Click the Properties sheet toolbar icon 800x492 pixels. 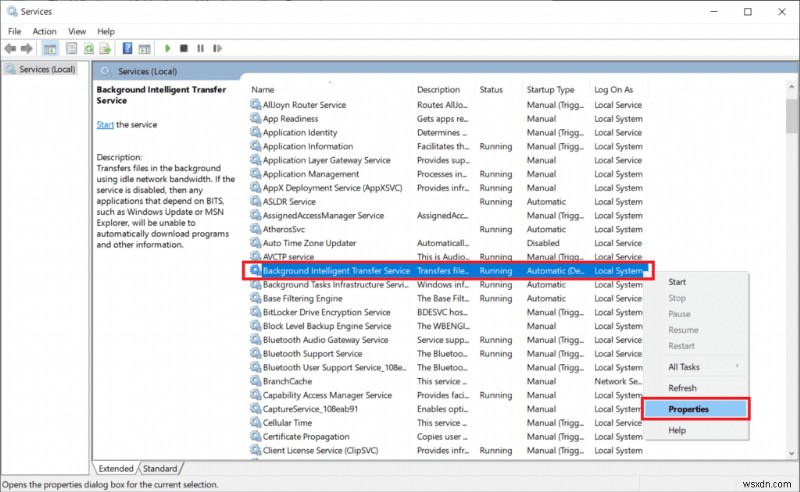(71, 48)
